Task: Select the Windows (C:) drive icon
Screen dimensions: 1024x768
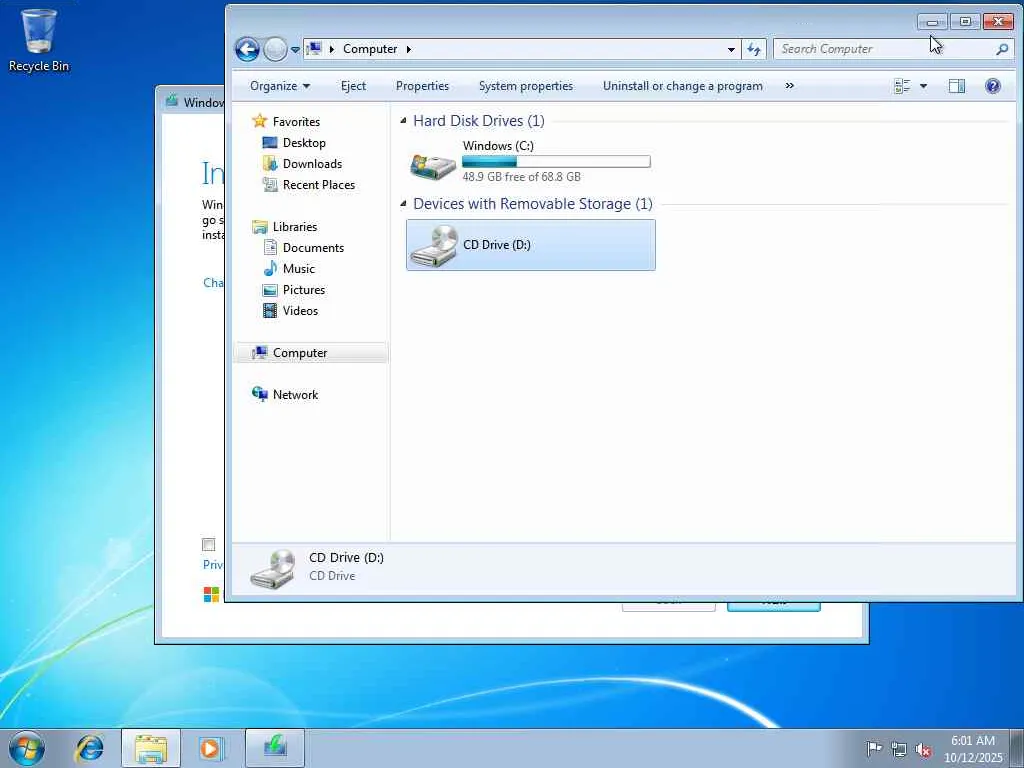Action: pyautogui.click(x=432, y=165)
